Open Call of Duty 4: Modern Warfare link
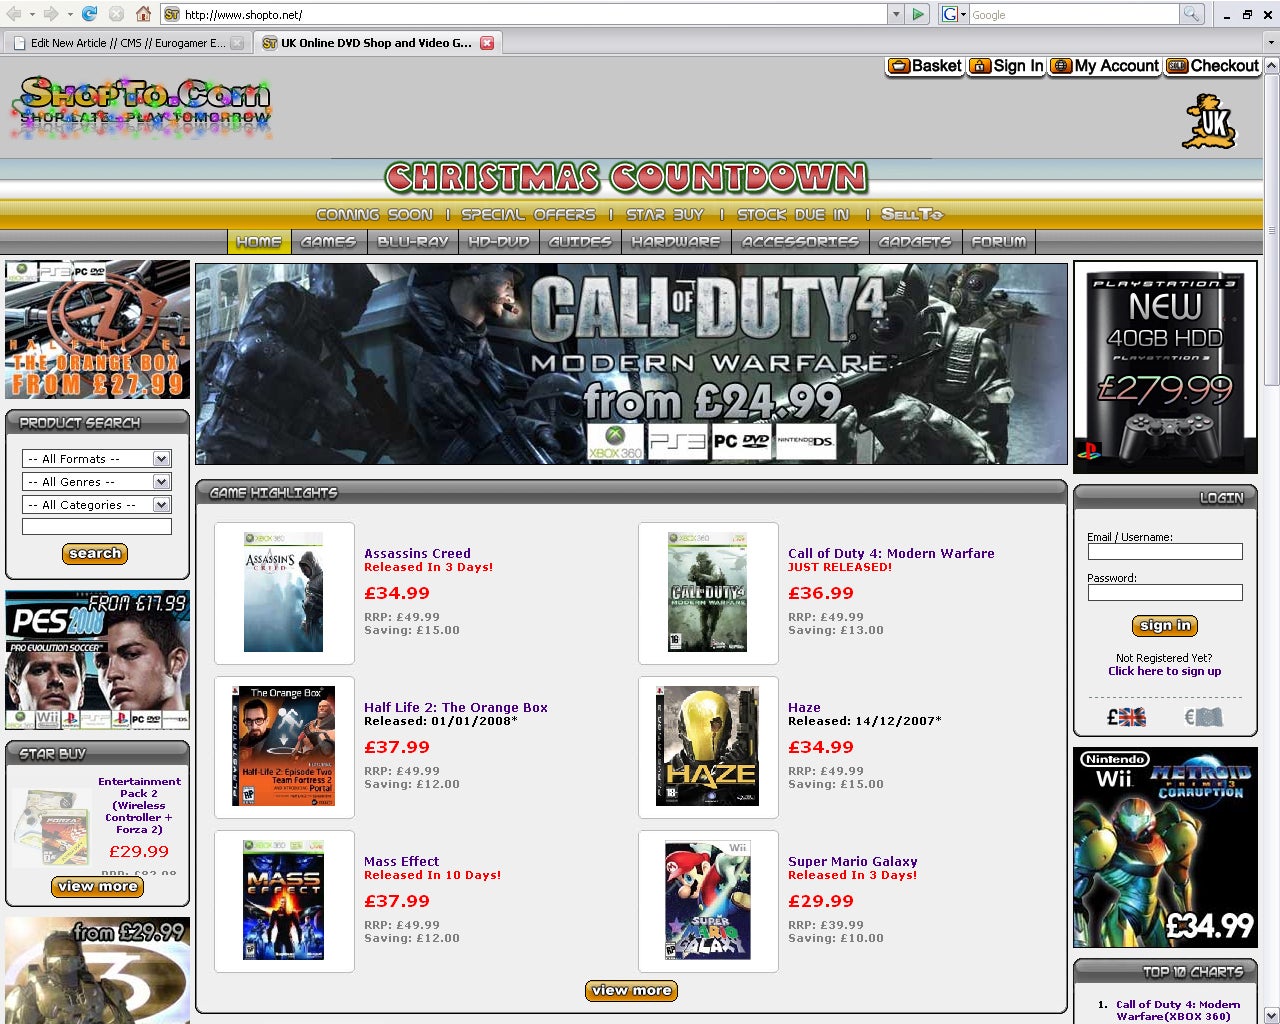1280x1024 pixels. (891, 553)
